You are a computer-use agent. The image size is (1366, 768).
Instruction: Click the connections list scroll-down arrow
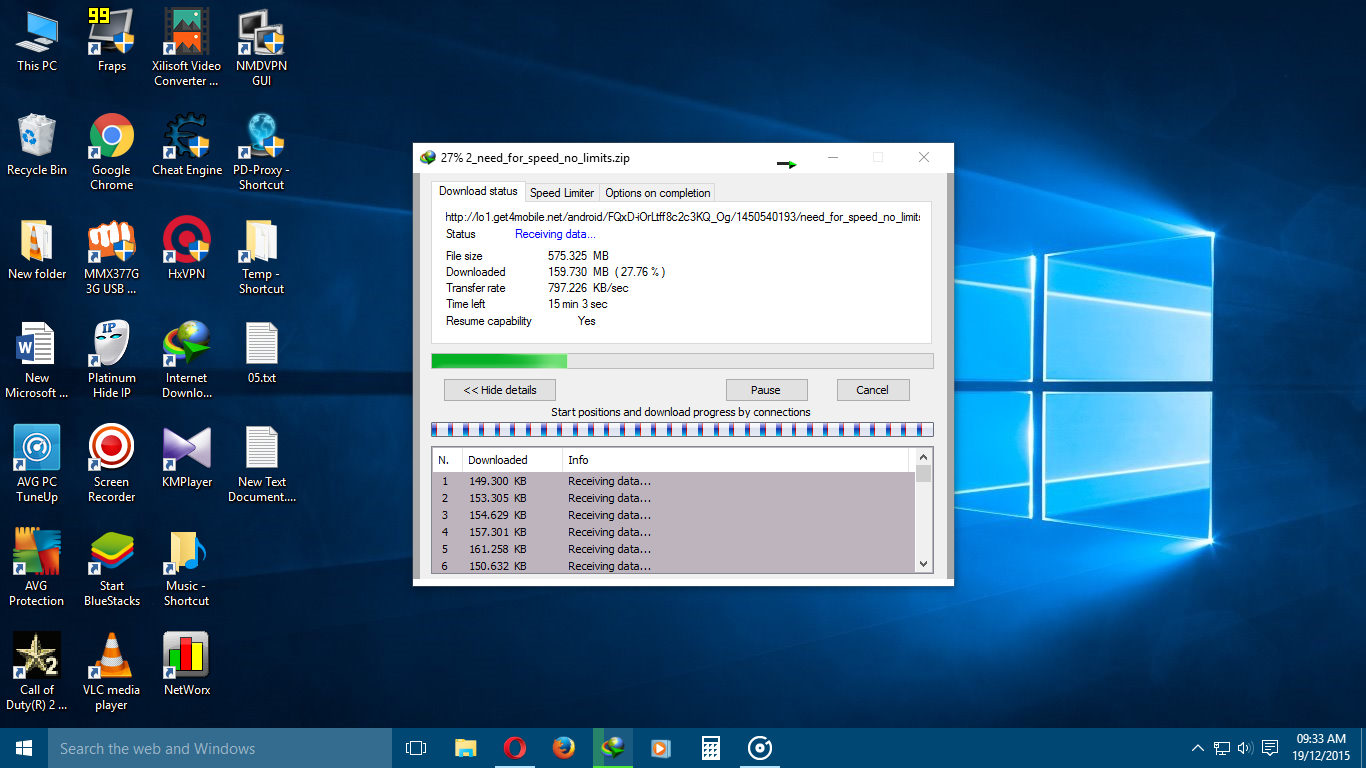(x=924, y=564)
